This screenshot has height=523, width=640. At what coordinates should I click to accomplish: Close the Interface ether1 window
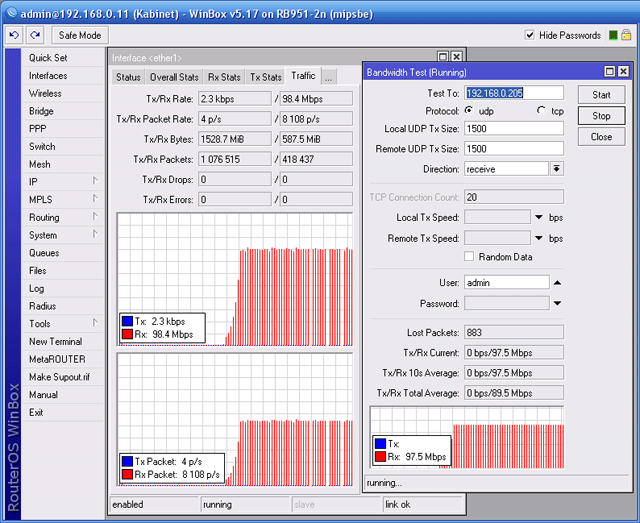point(457,56)
